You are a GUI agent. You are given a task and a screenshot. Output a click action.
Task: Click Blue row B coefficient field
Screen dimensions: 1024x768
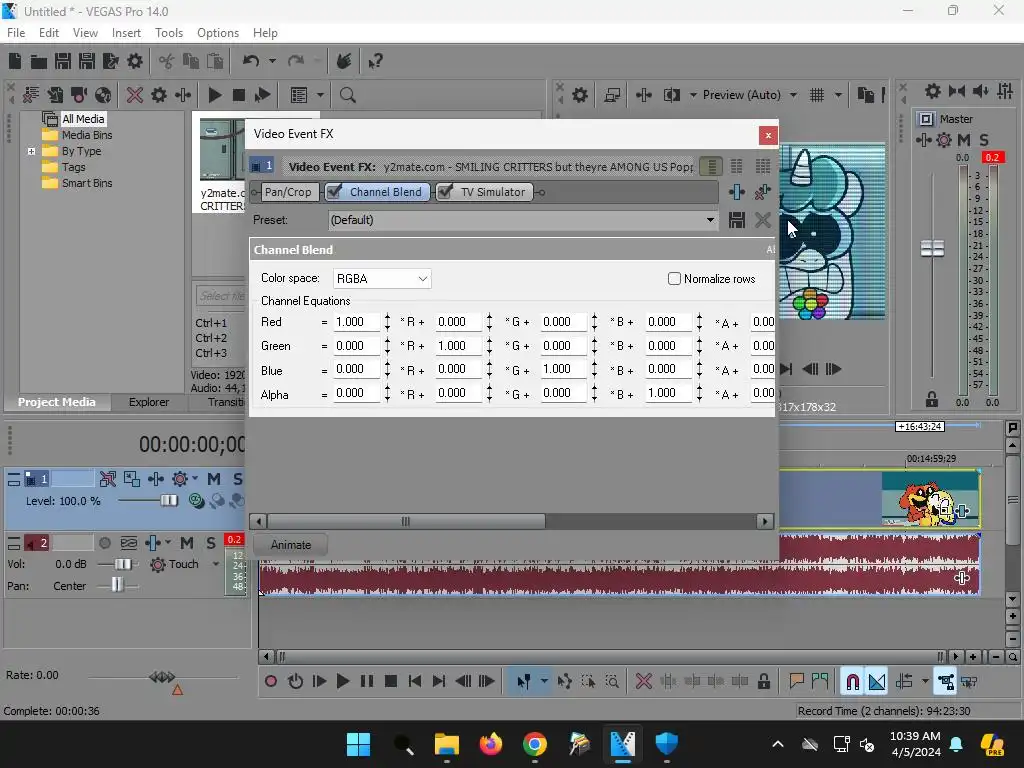click(564, 370)
